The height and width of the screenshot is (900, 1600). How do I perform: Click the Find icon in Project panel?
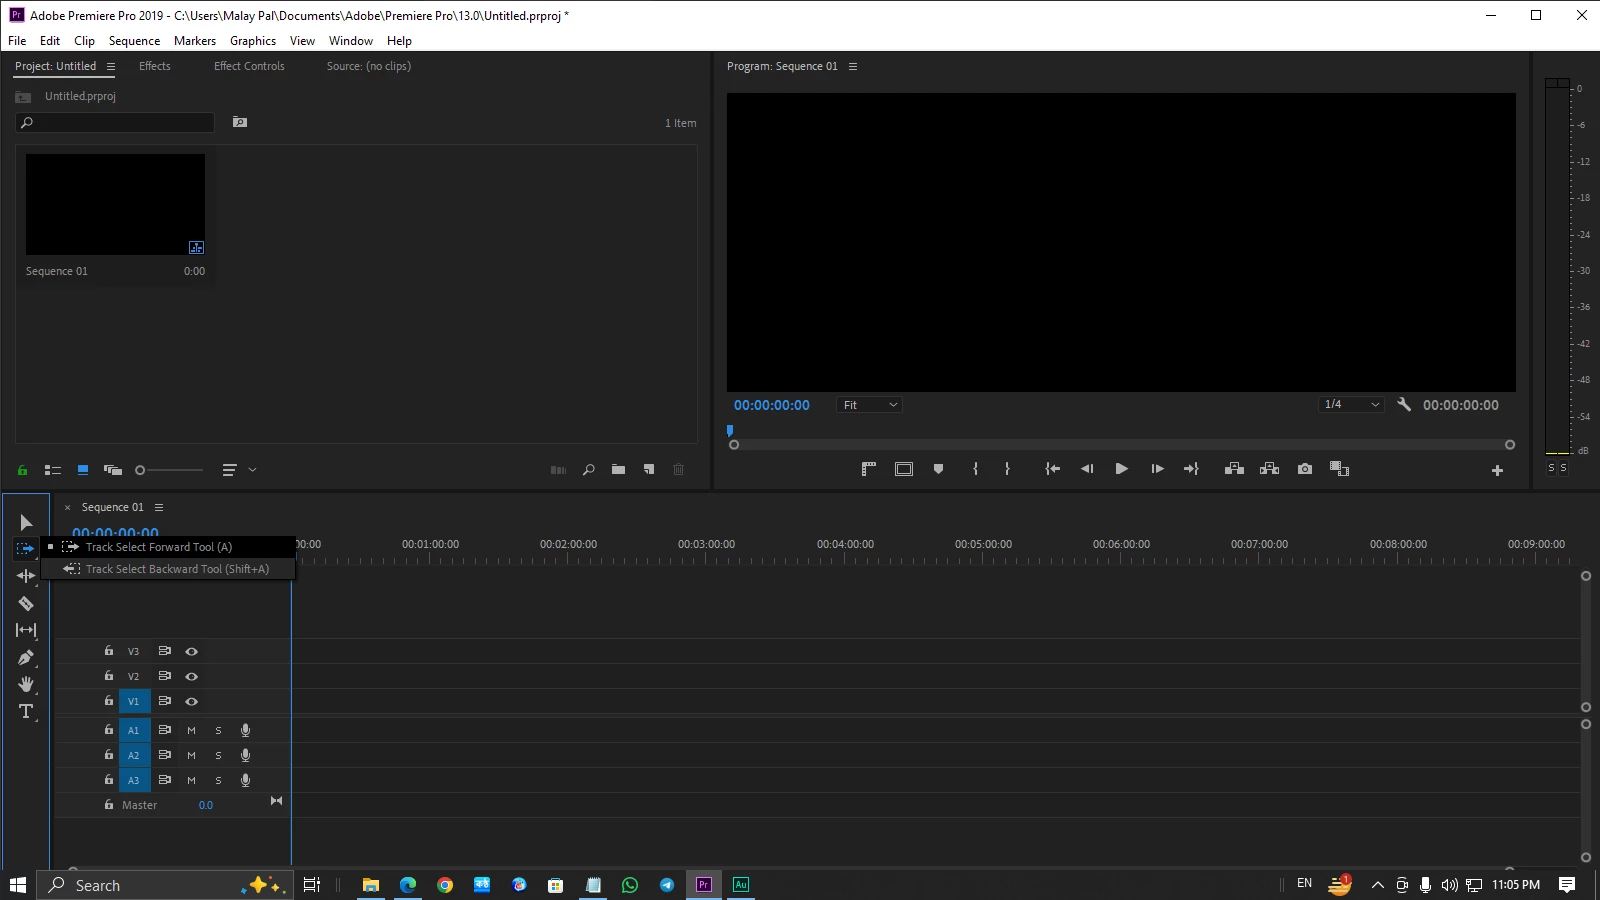click(x=589, y=470)
